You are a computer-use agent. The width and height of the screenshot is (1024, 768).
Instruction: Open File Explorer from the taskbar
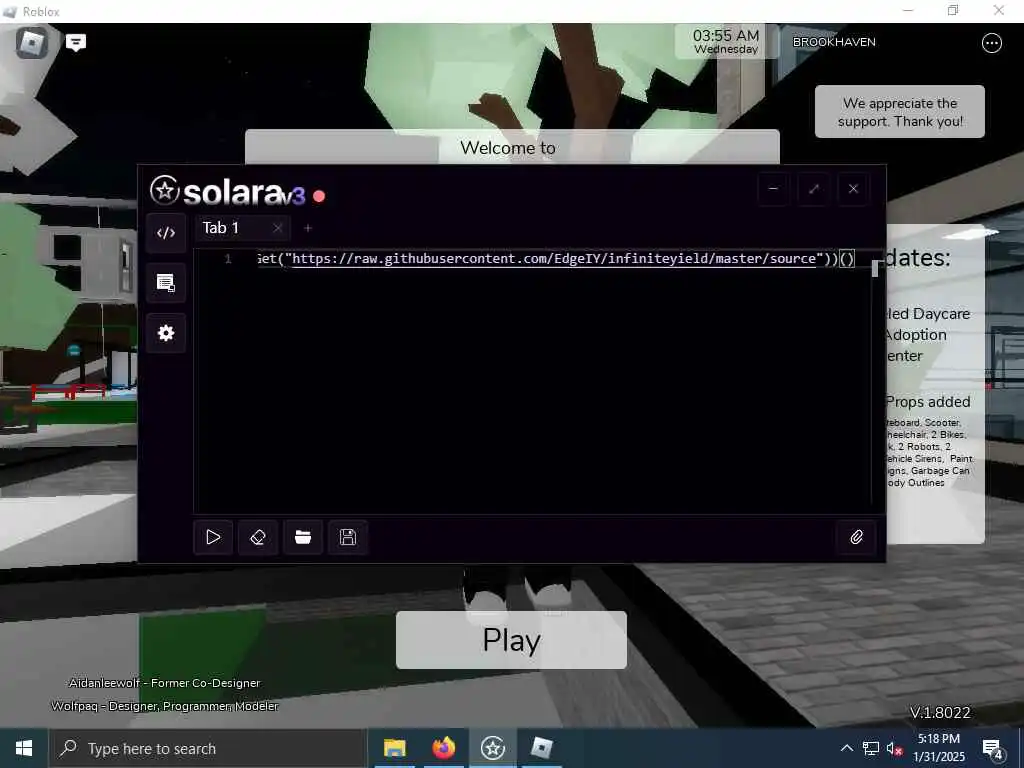coord(394,748)
